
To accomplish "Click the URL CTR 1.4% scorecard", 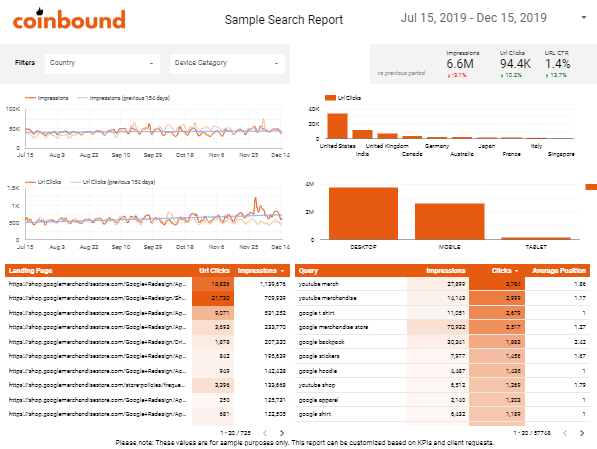I will 557,64.
